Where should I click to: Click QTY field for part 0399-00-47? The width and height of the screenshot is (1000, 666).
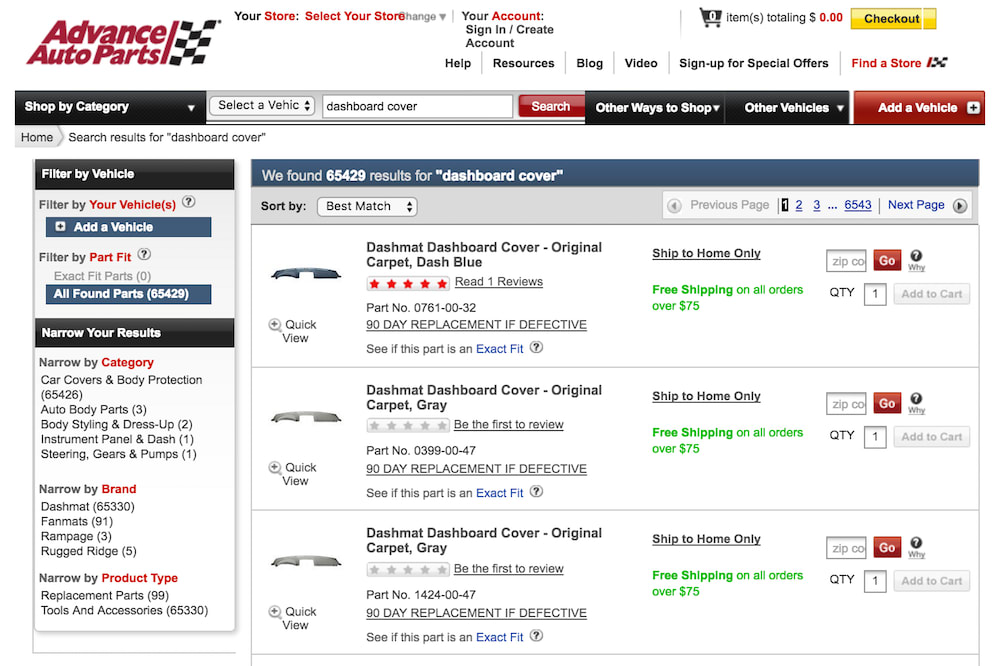coord(875,437)
